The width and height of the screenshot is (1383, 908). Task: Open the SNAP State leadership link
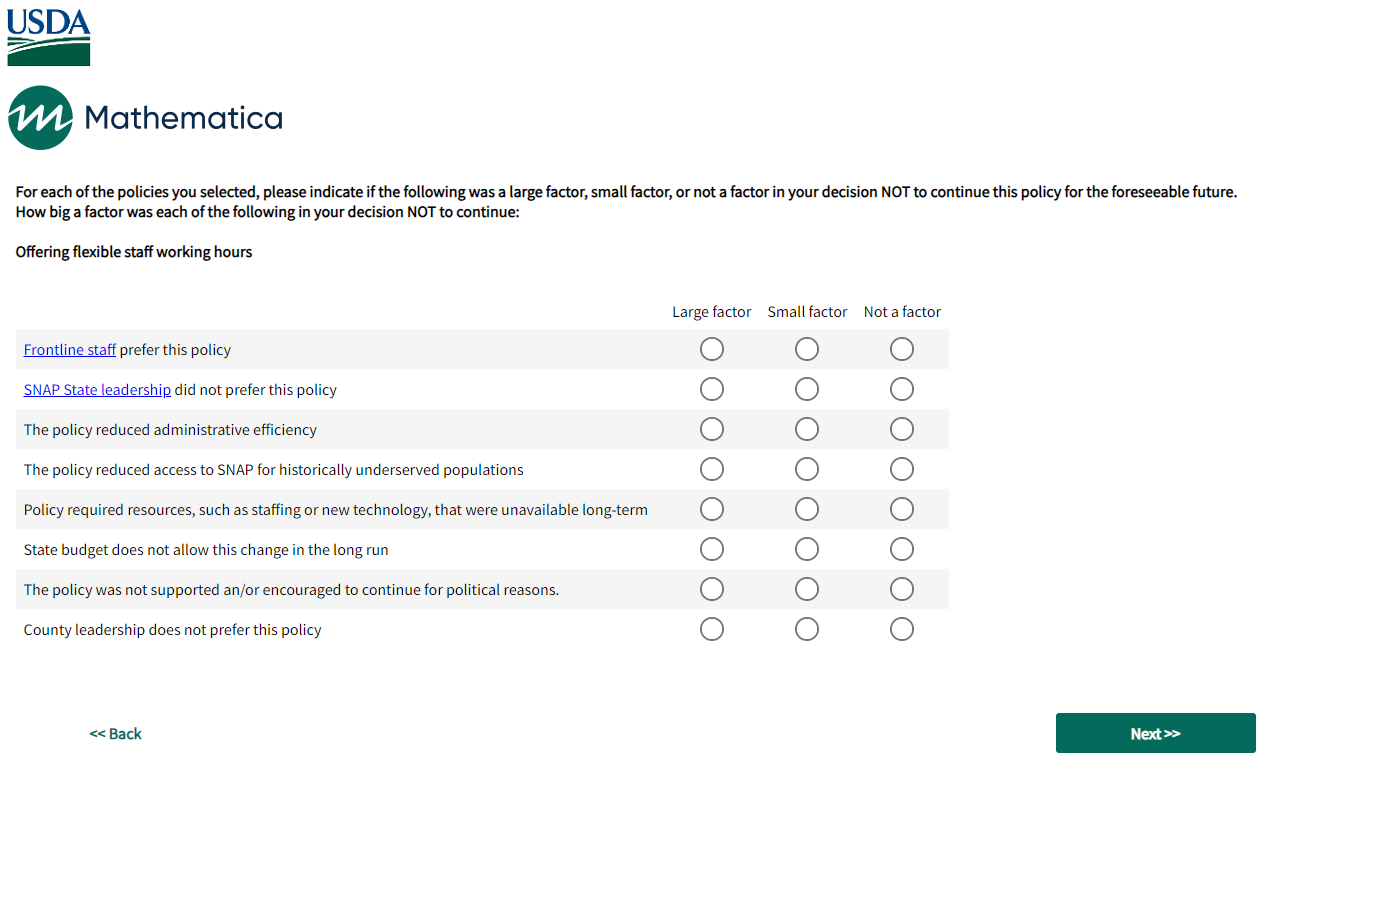(97, 390)
